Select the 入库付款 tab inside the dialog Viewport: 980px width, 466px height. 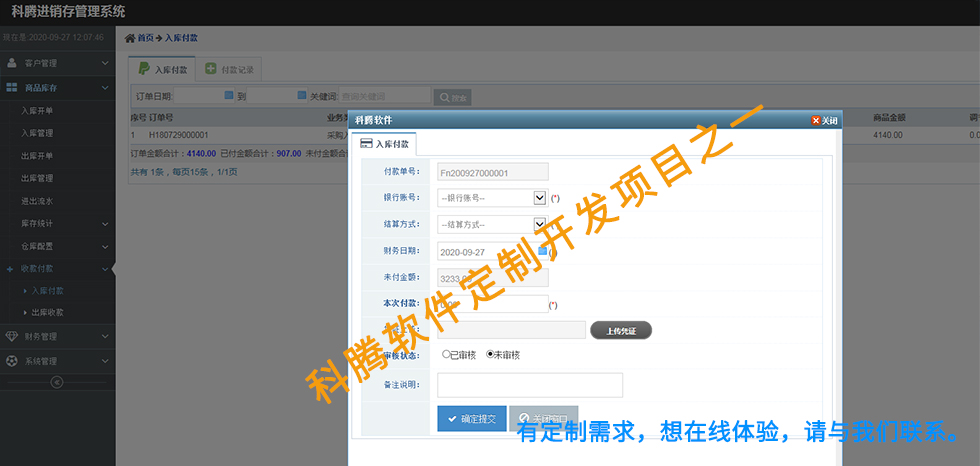point(384,144)
